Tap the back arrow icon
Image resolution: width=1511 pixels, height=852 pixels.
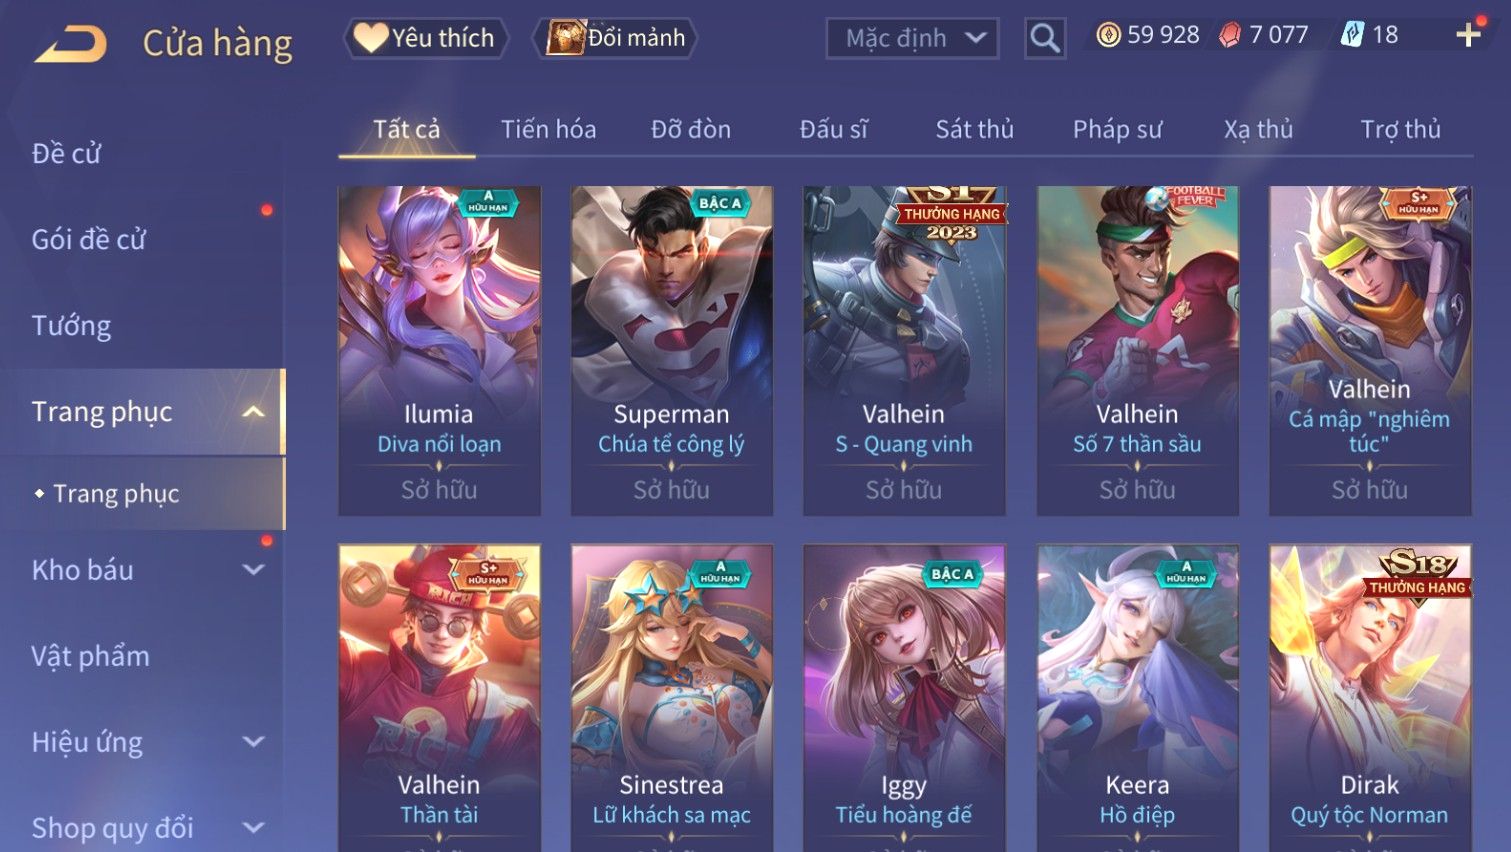[x=70, y=44]
